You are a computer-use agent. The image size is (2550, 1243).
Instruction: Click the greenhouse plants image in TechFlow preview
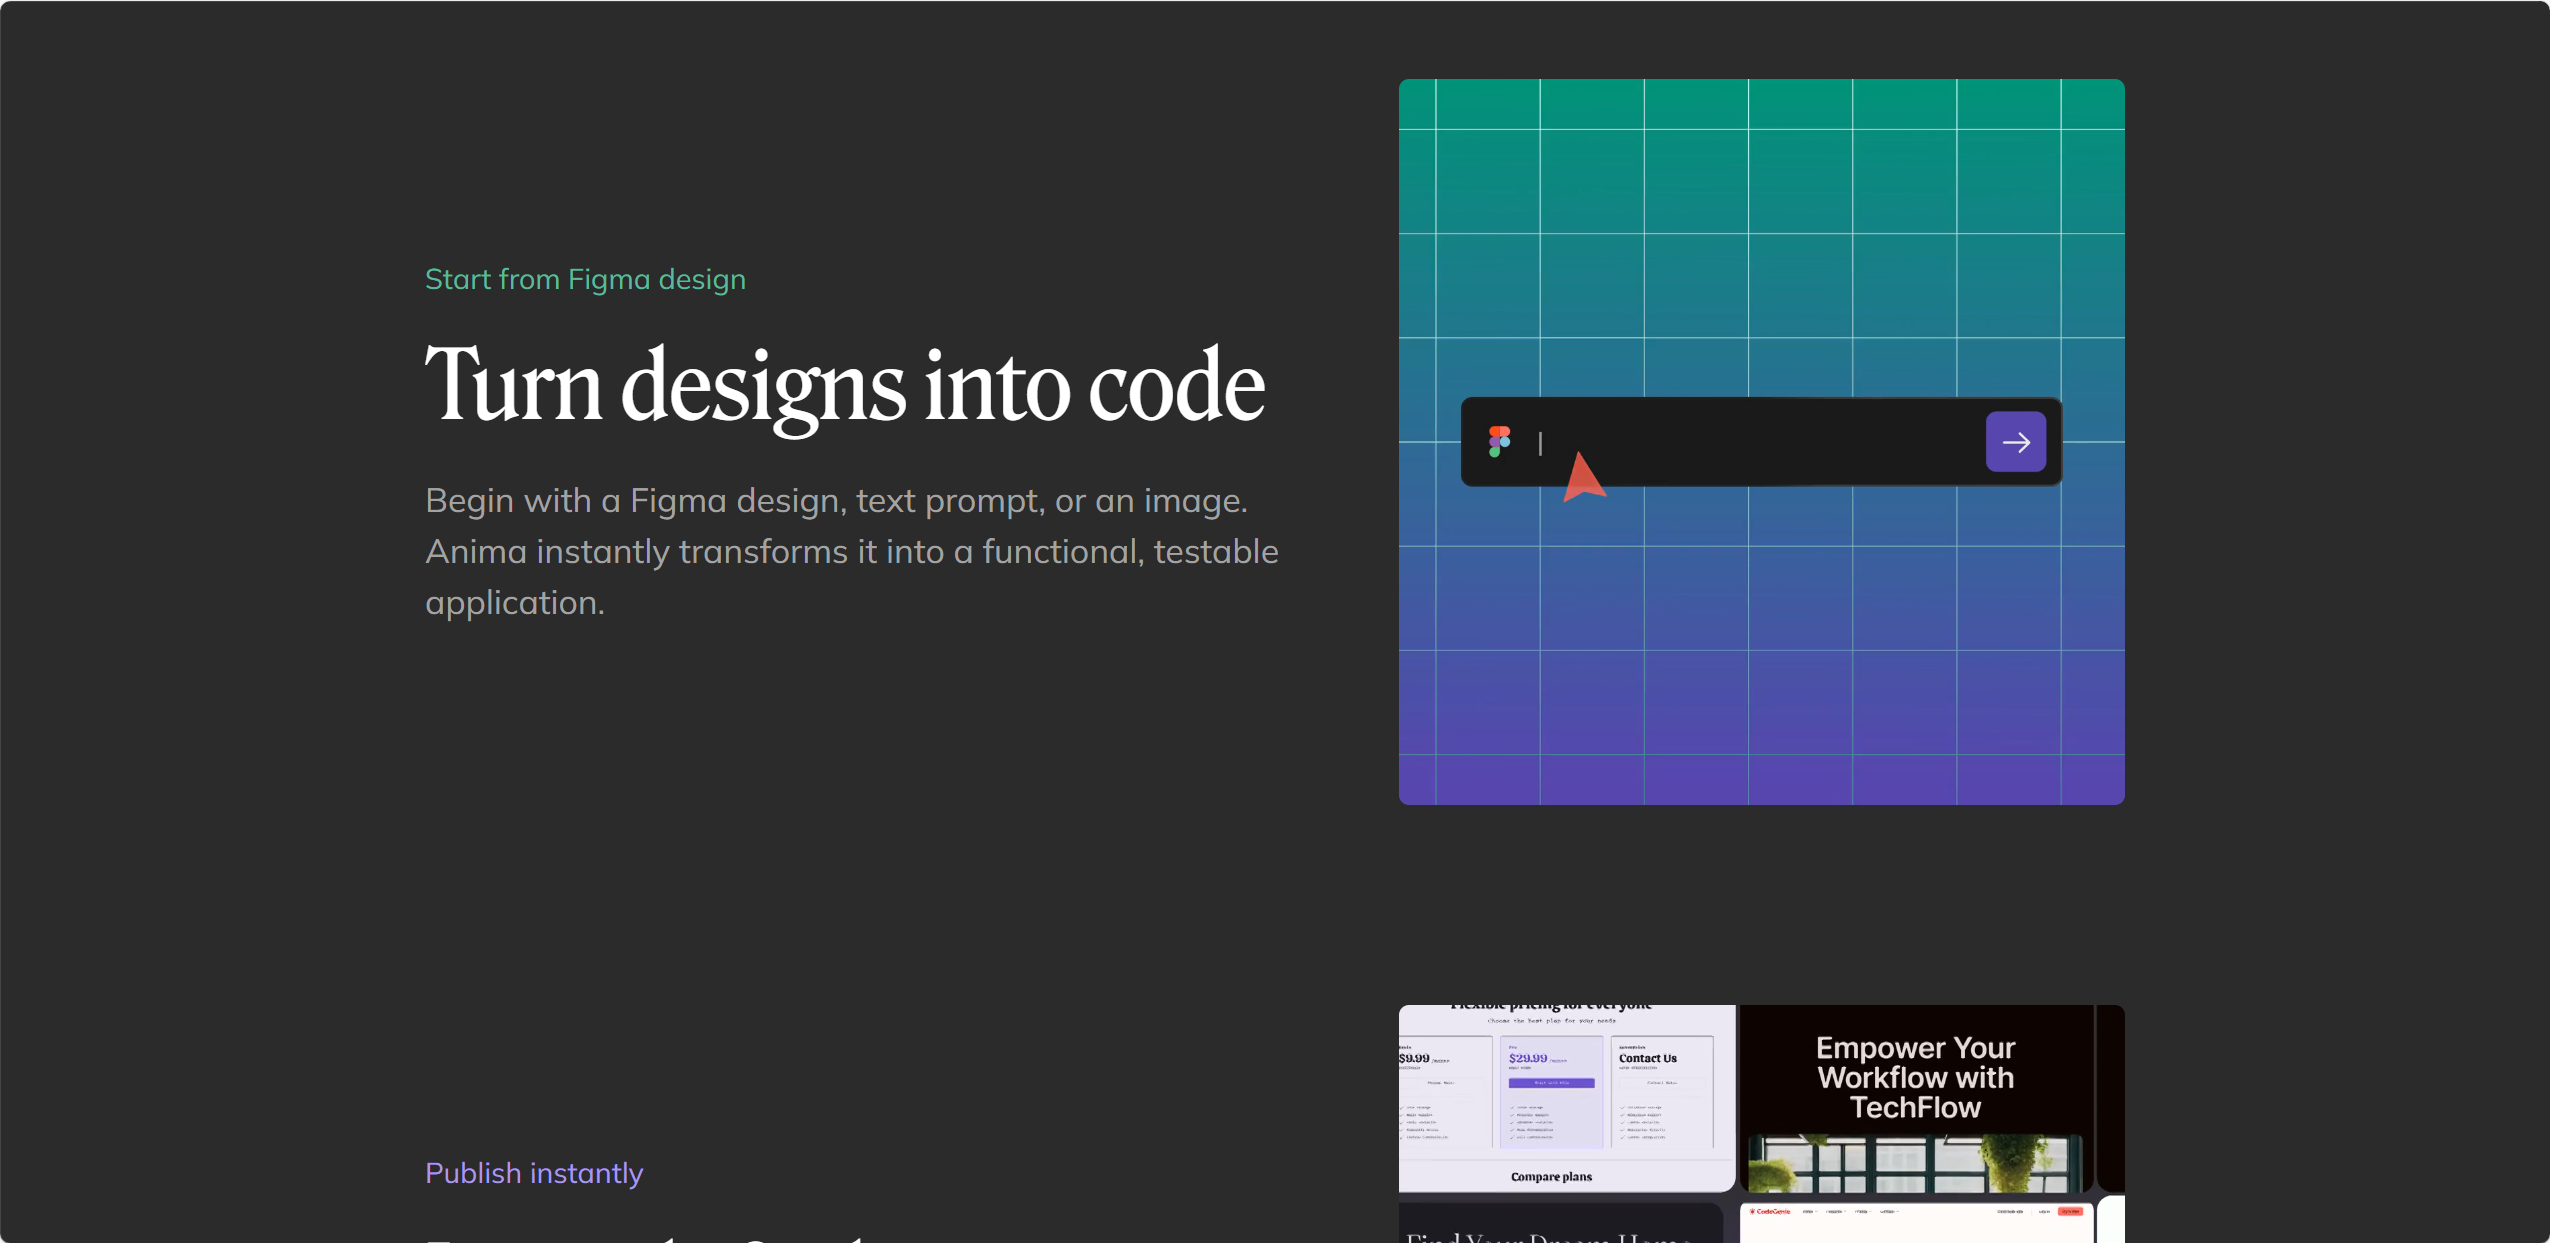tap(1914, 1163)
